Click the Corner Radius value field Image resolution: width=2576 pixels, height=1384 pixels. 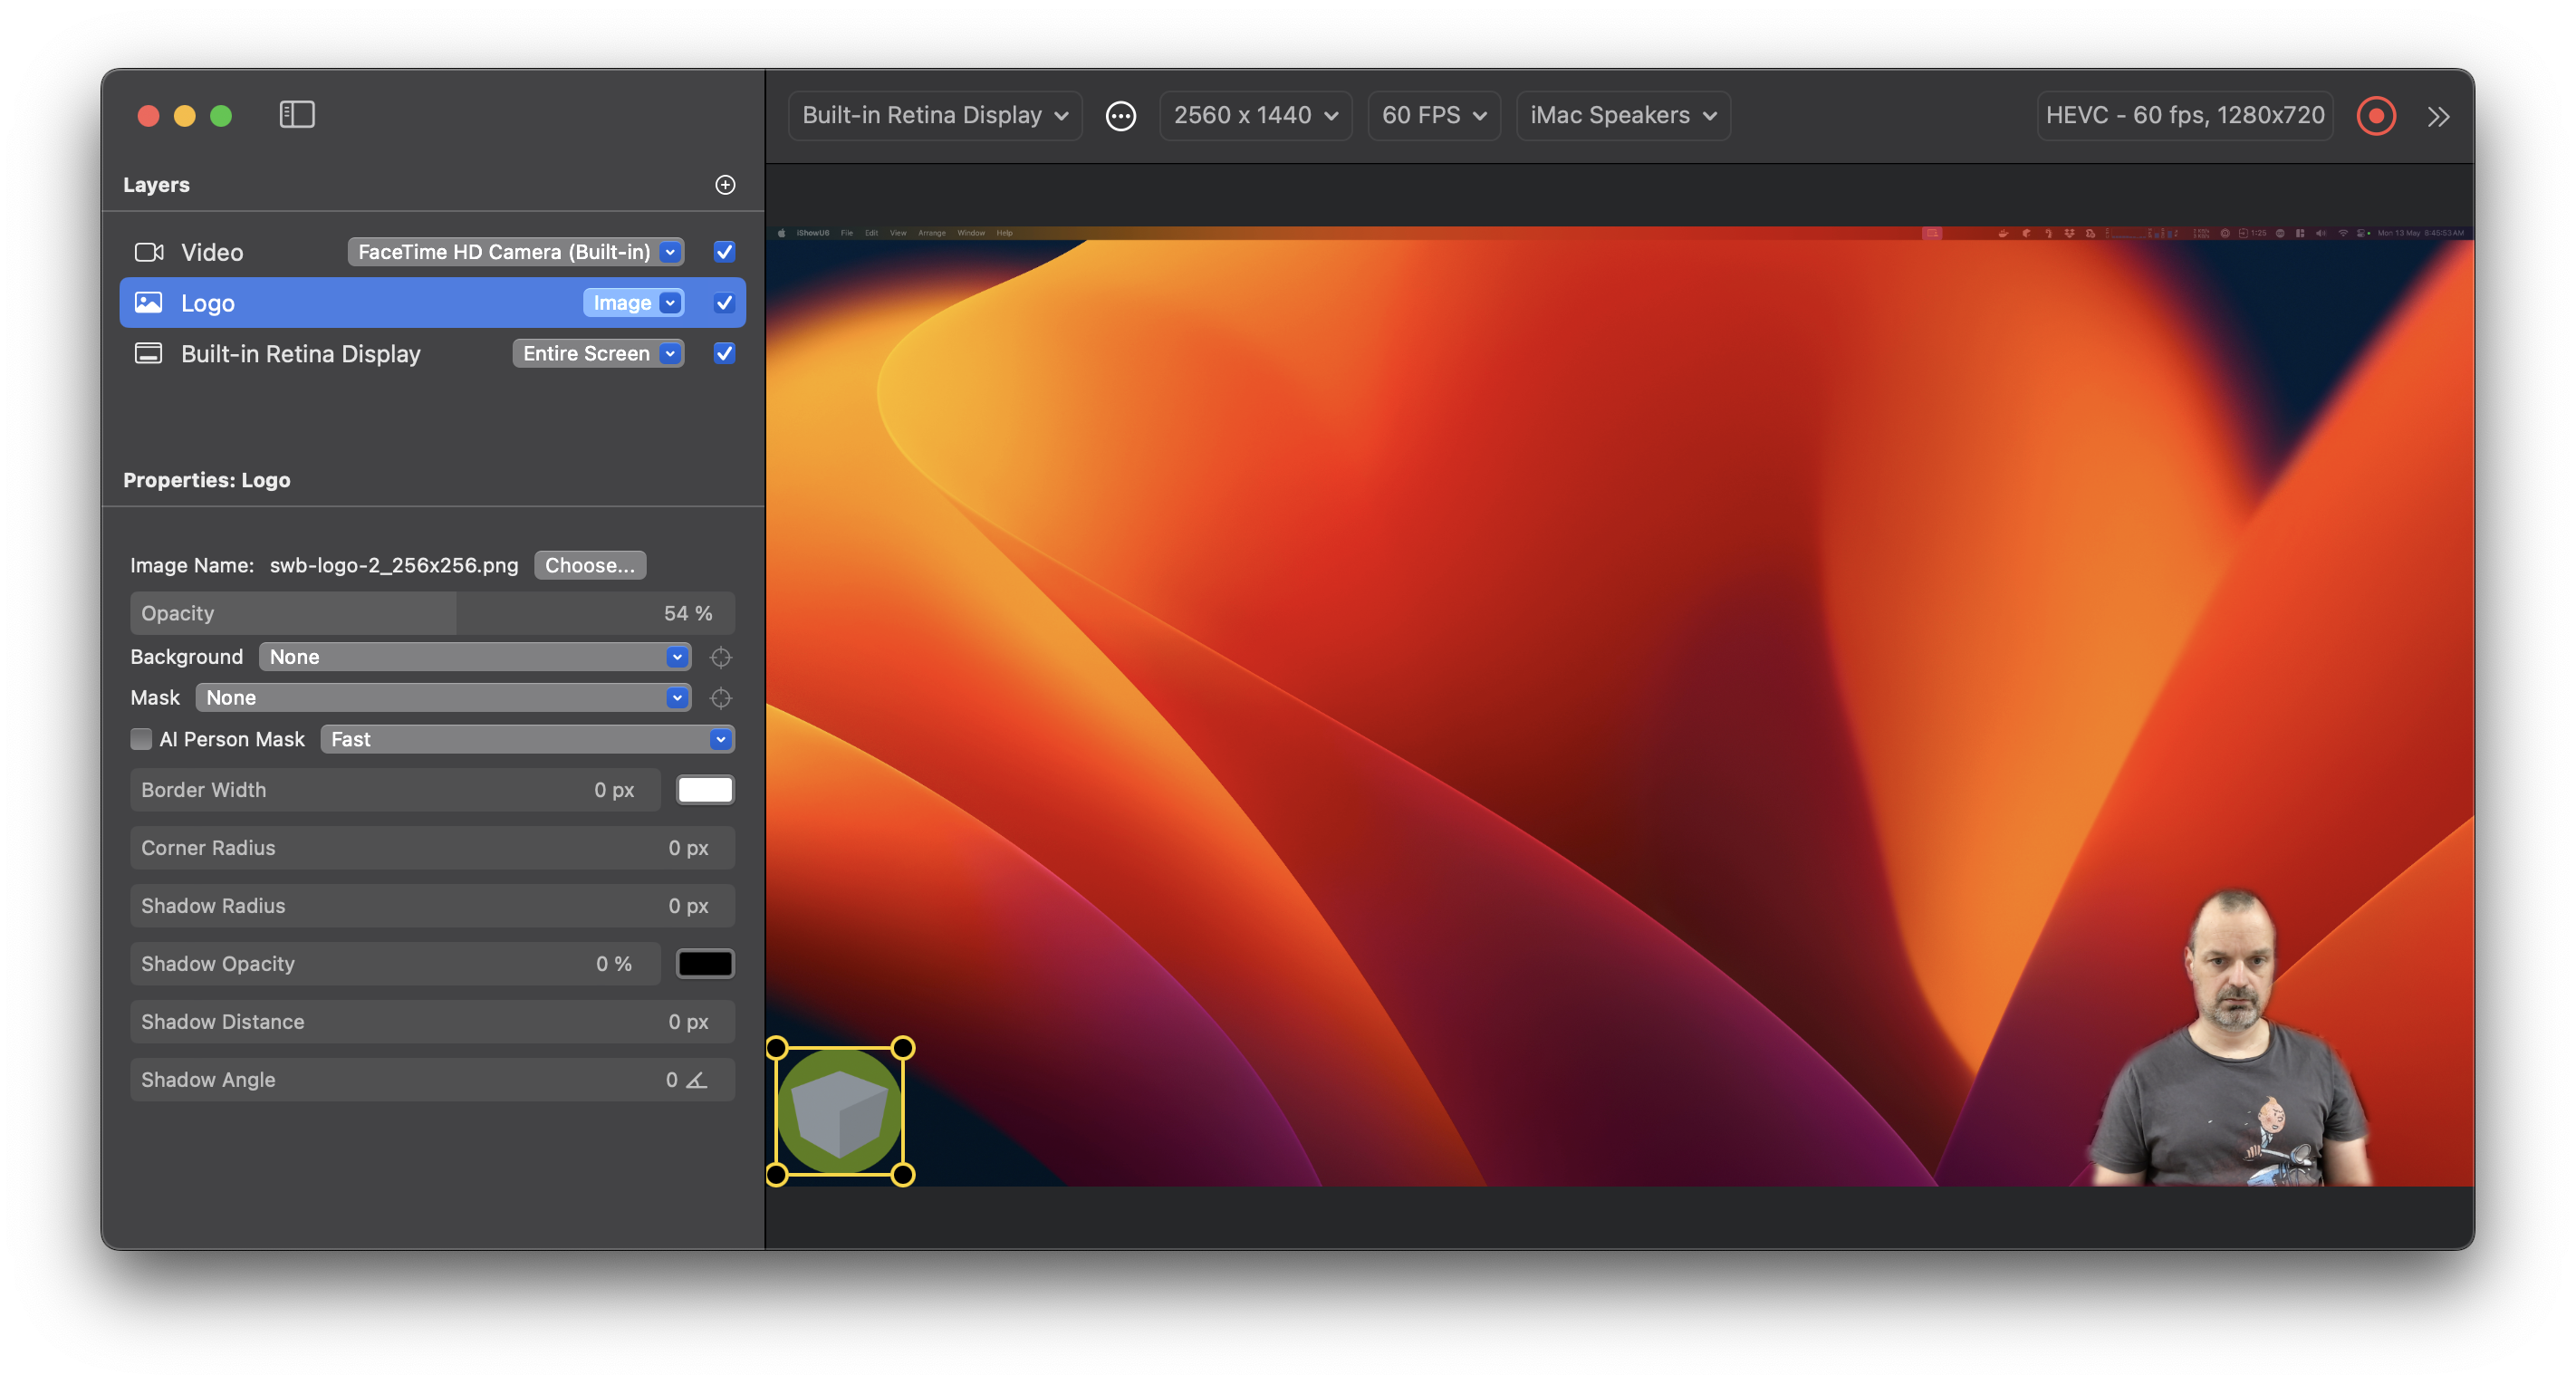pos(432,848)
